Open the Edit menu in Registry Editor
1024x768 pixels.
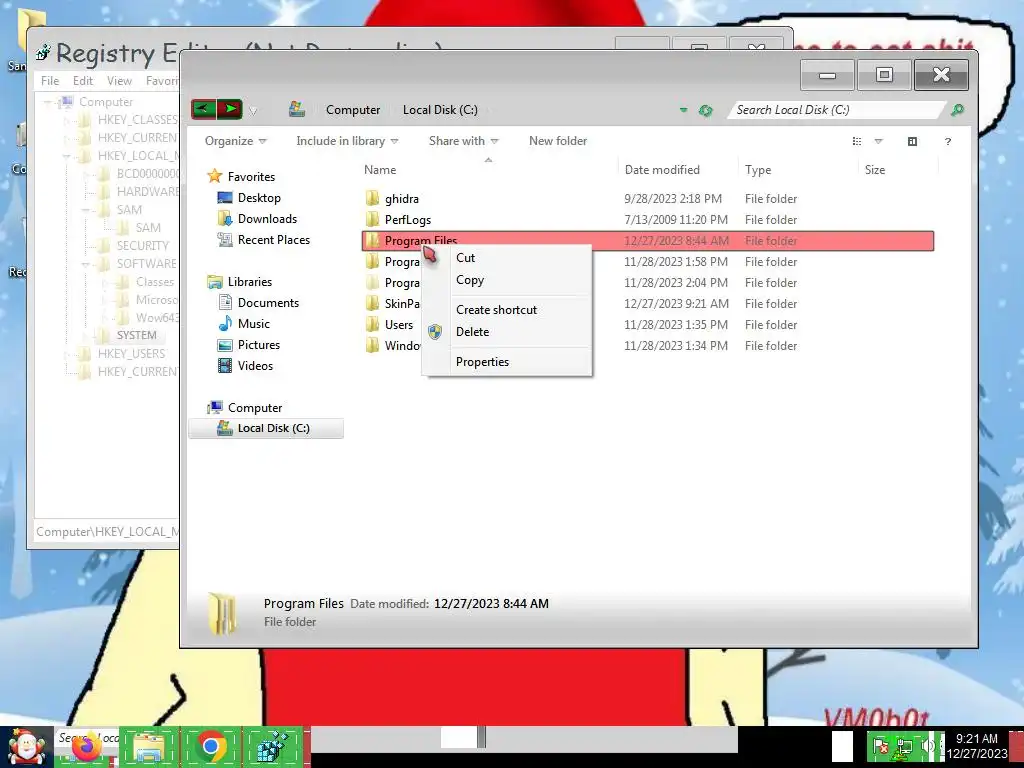coord(82,81)
